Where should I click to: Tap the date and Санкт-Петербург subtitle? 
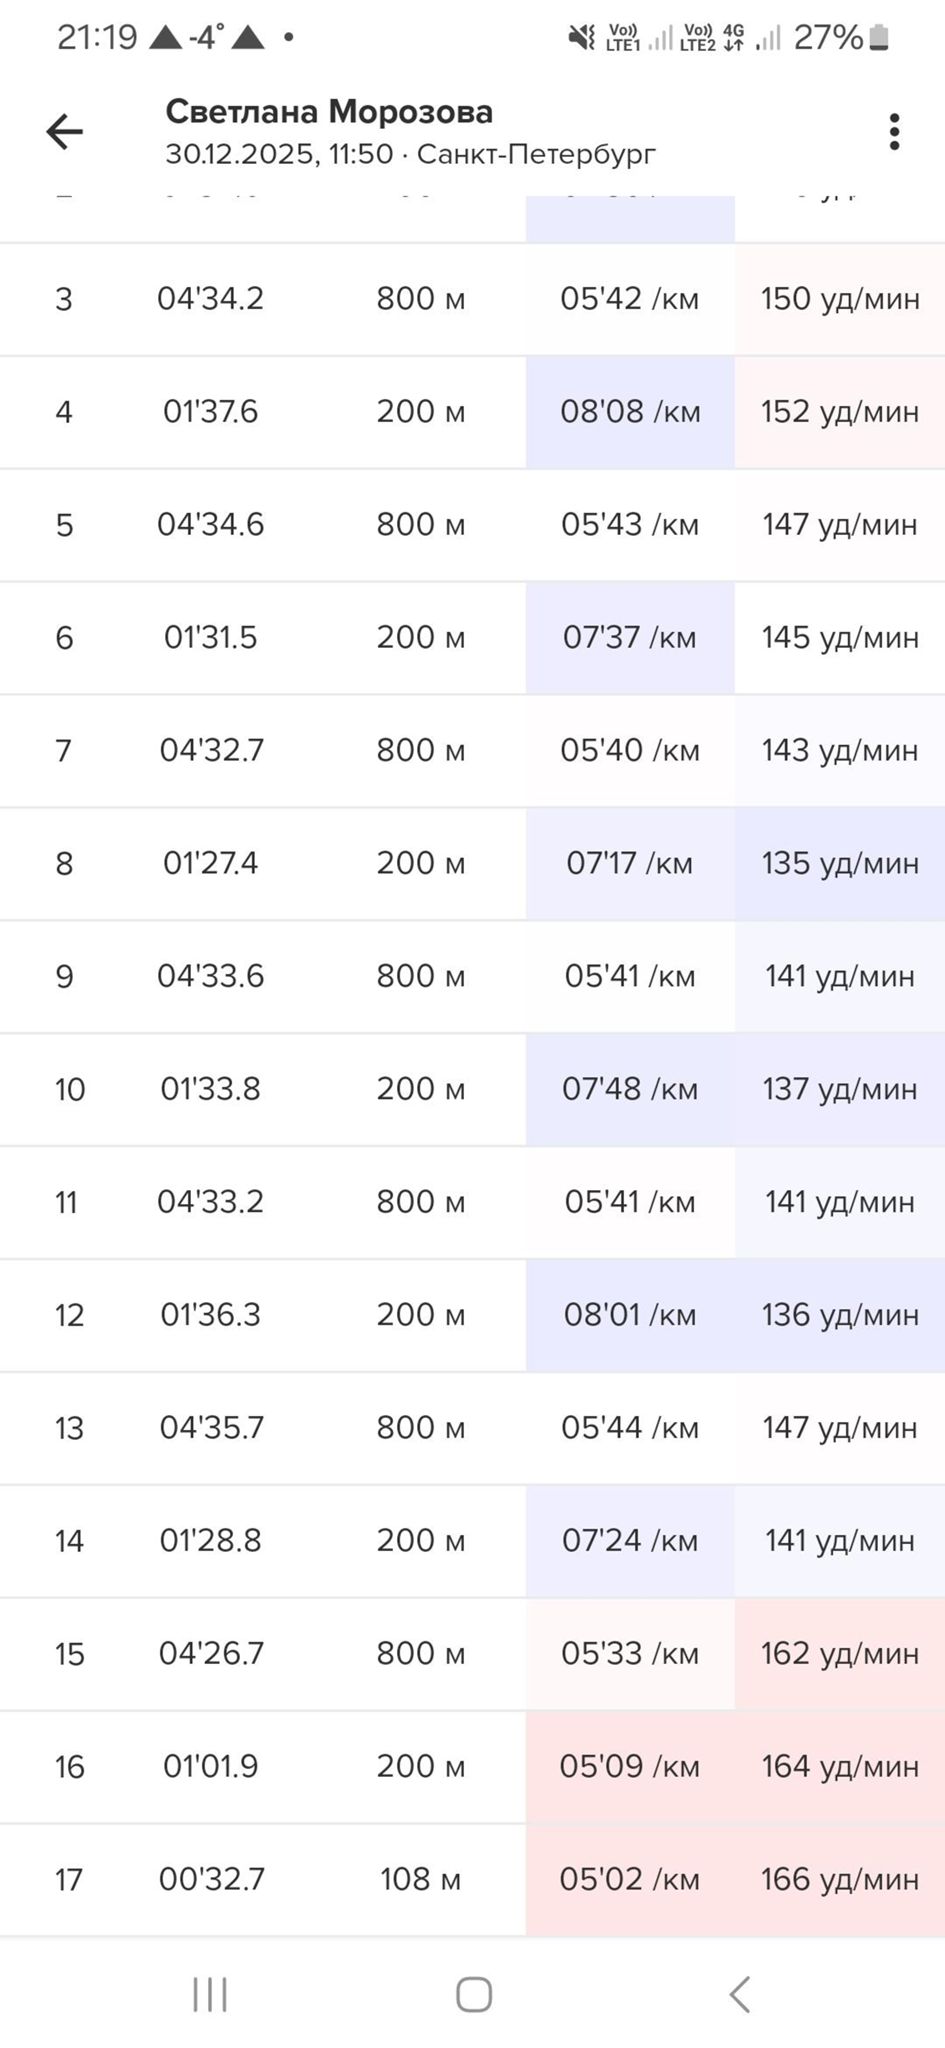pos(410,154)
